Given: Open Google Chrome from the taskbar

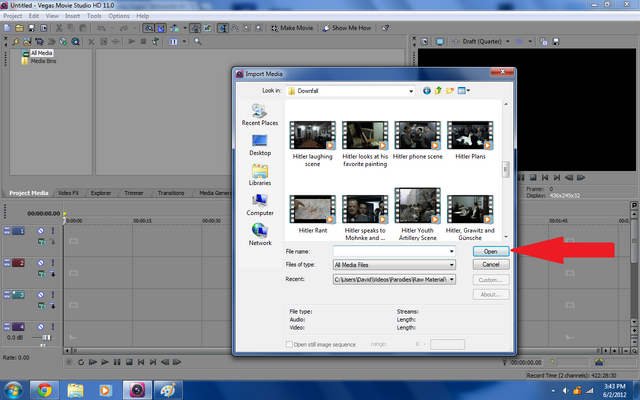Looking at the screenshot, I should [44, 390].
